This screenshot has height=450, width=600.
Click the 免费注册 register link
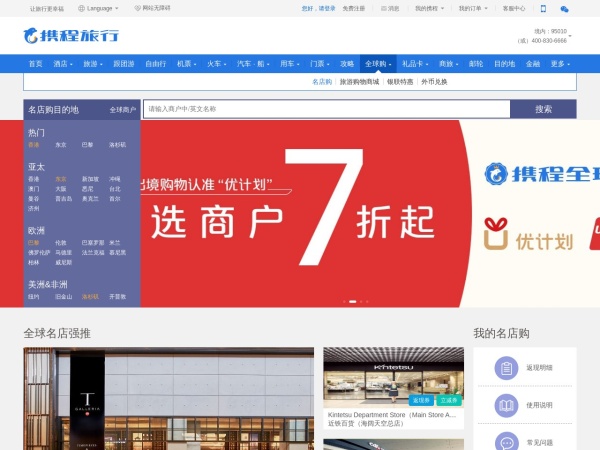coord(354,8)
